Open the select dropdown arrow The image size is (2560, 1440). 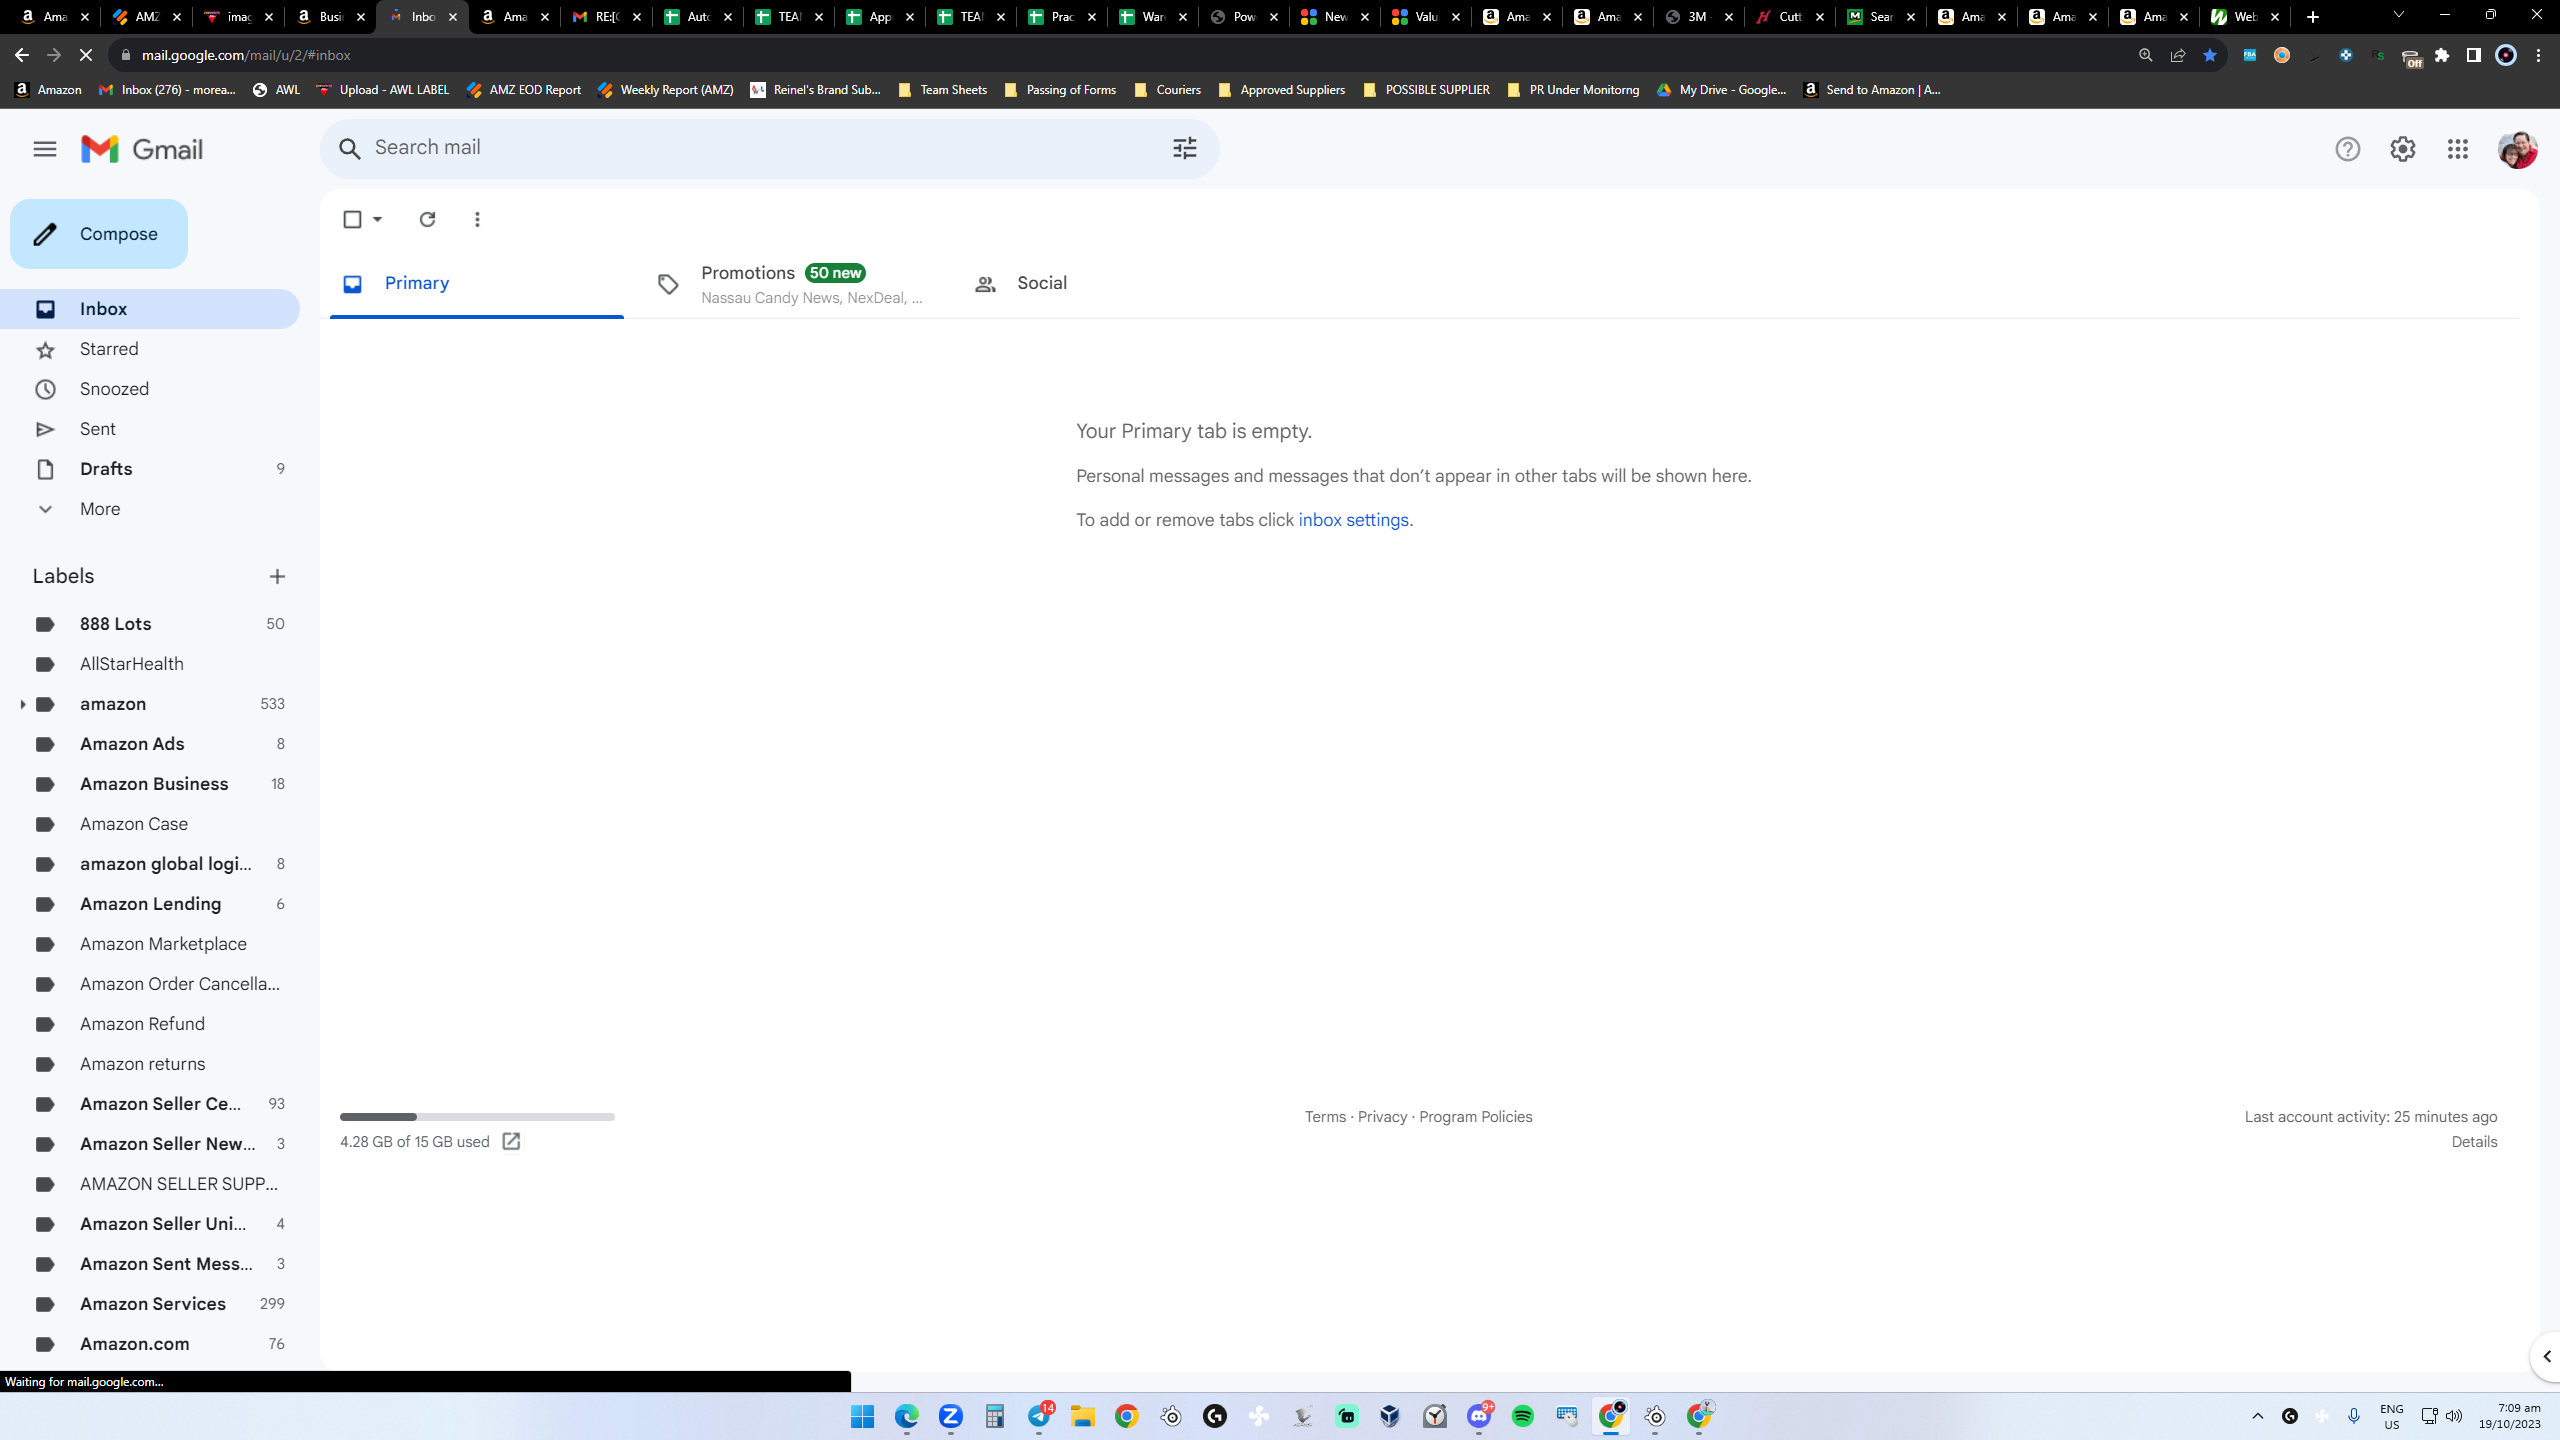point(378,219)
